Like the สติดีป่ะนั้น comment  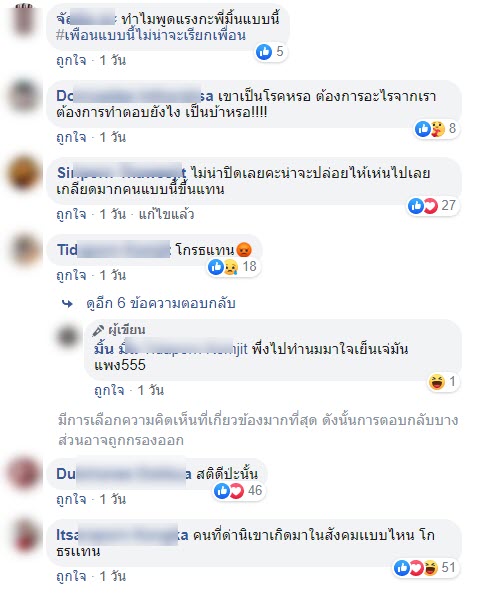pyautogui.click(x=71, y=499)
